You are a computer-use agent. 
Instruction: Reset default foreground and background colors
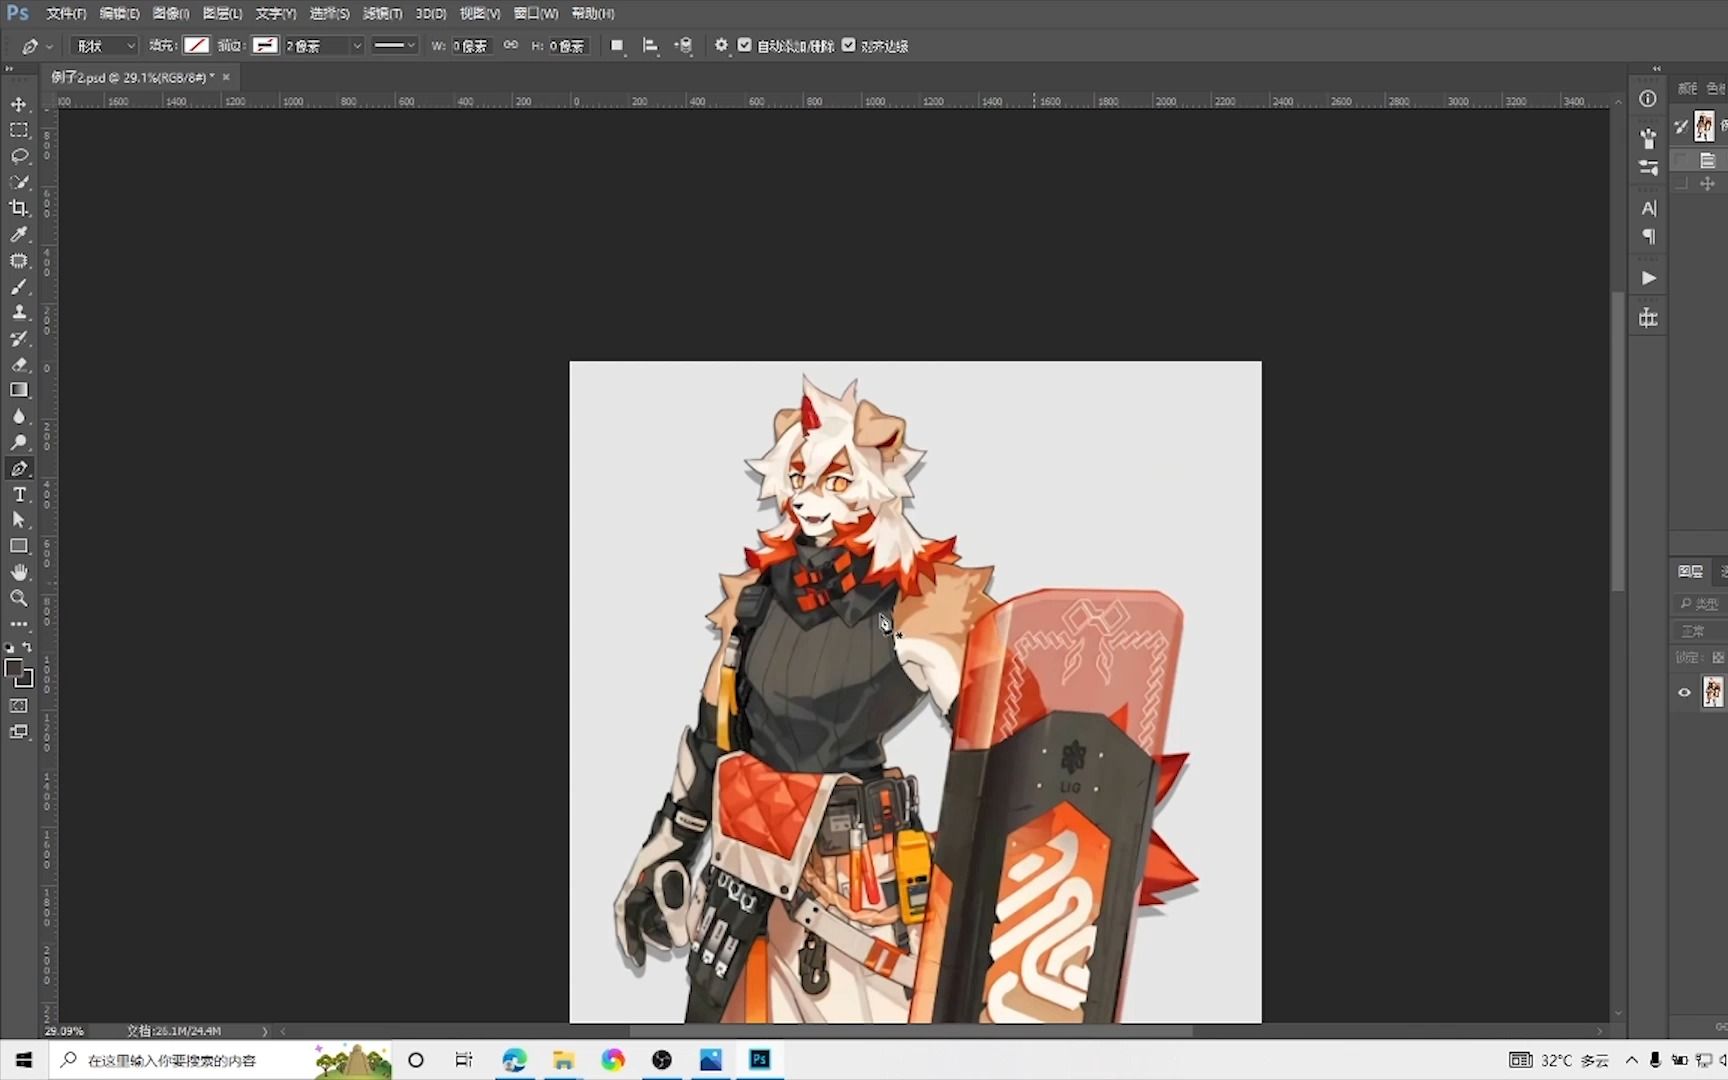[x=10, y=648]
